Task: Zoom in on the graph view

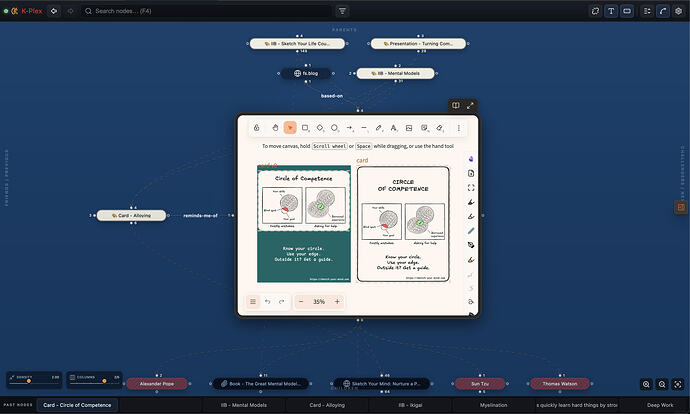Action: 646,384
